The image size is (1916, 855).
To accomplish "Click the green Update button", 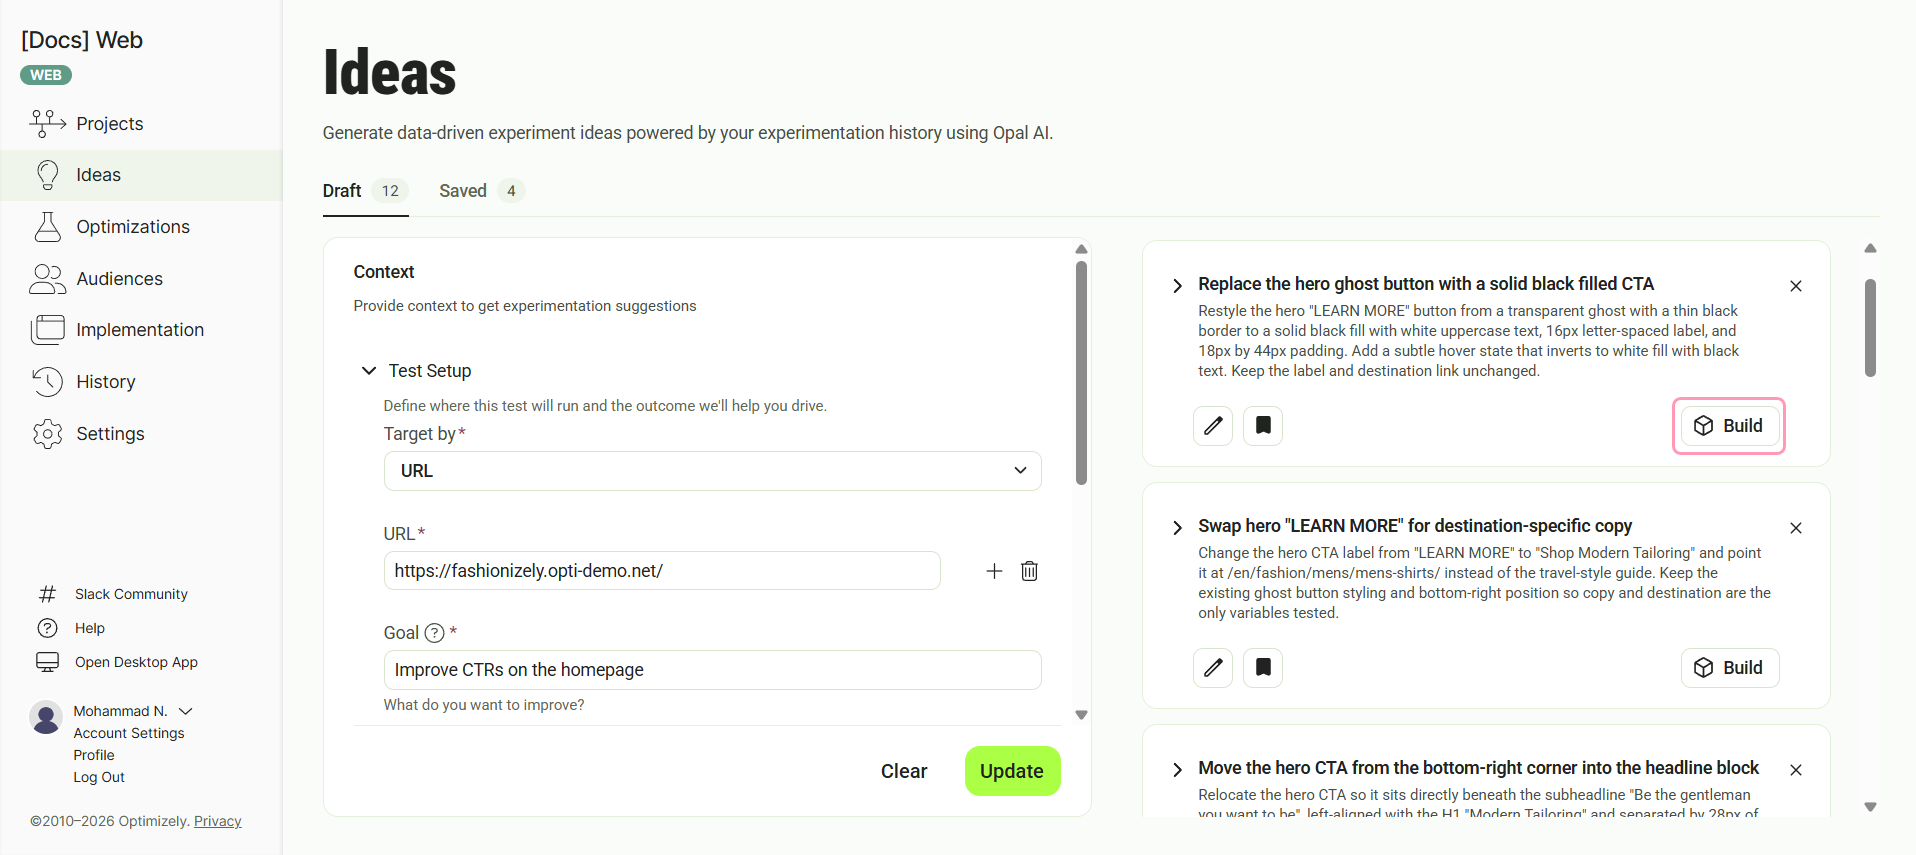I will click(1012, 771).
